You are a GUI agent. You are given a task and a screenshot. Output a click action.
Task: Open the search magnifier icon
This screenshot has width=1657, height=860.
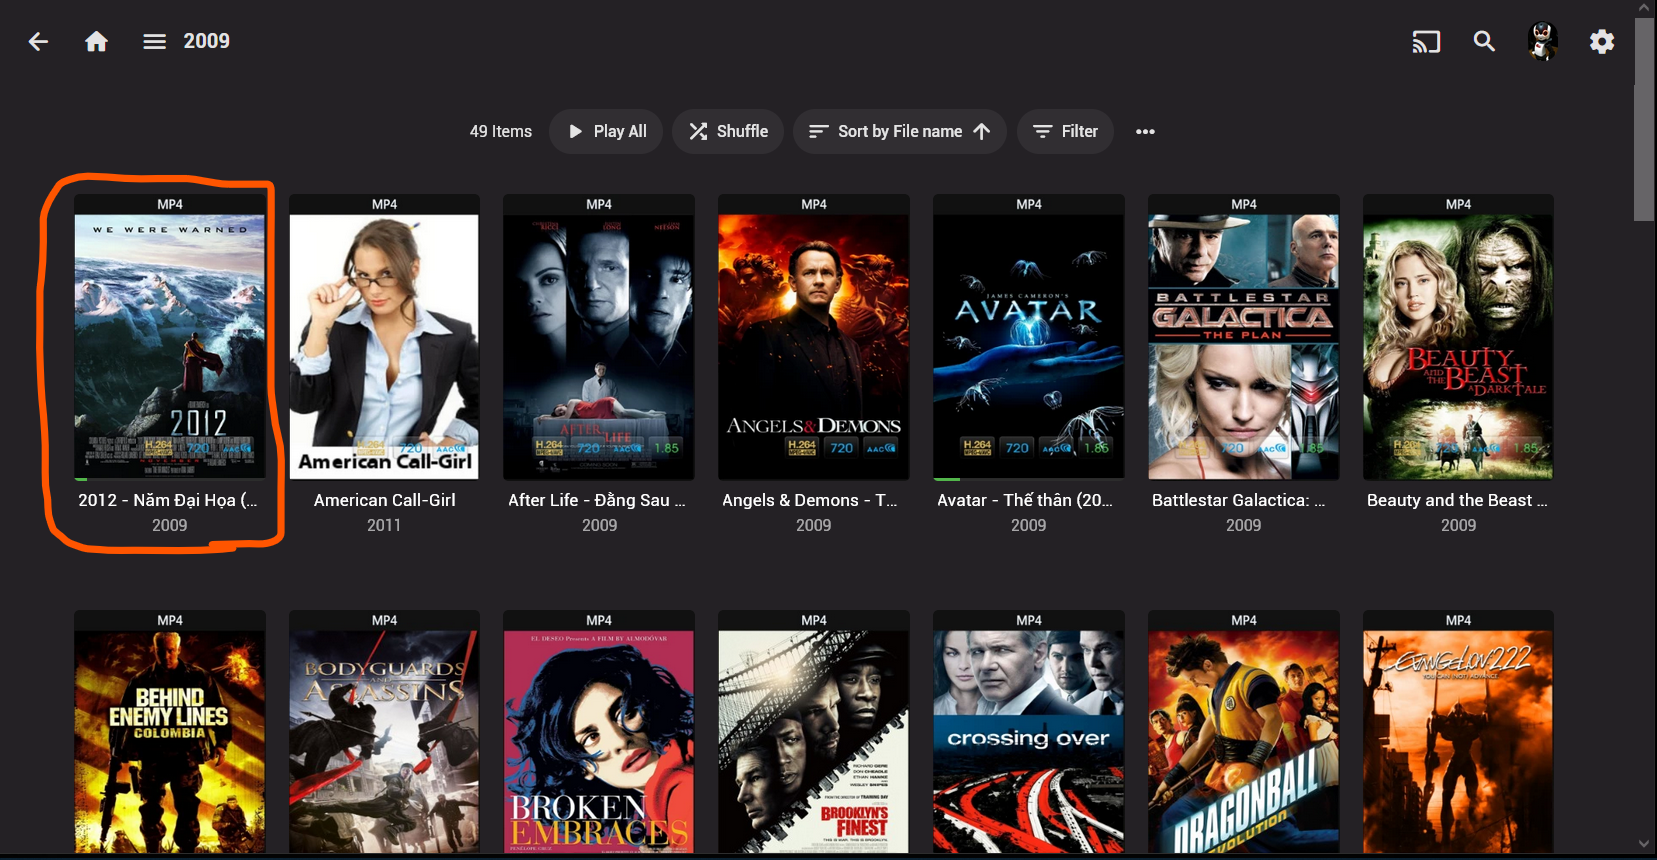pyautogui.click(x=1484, y=41)
